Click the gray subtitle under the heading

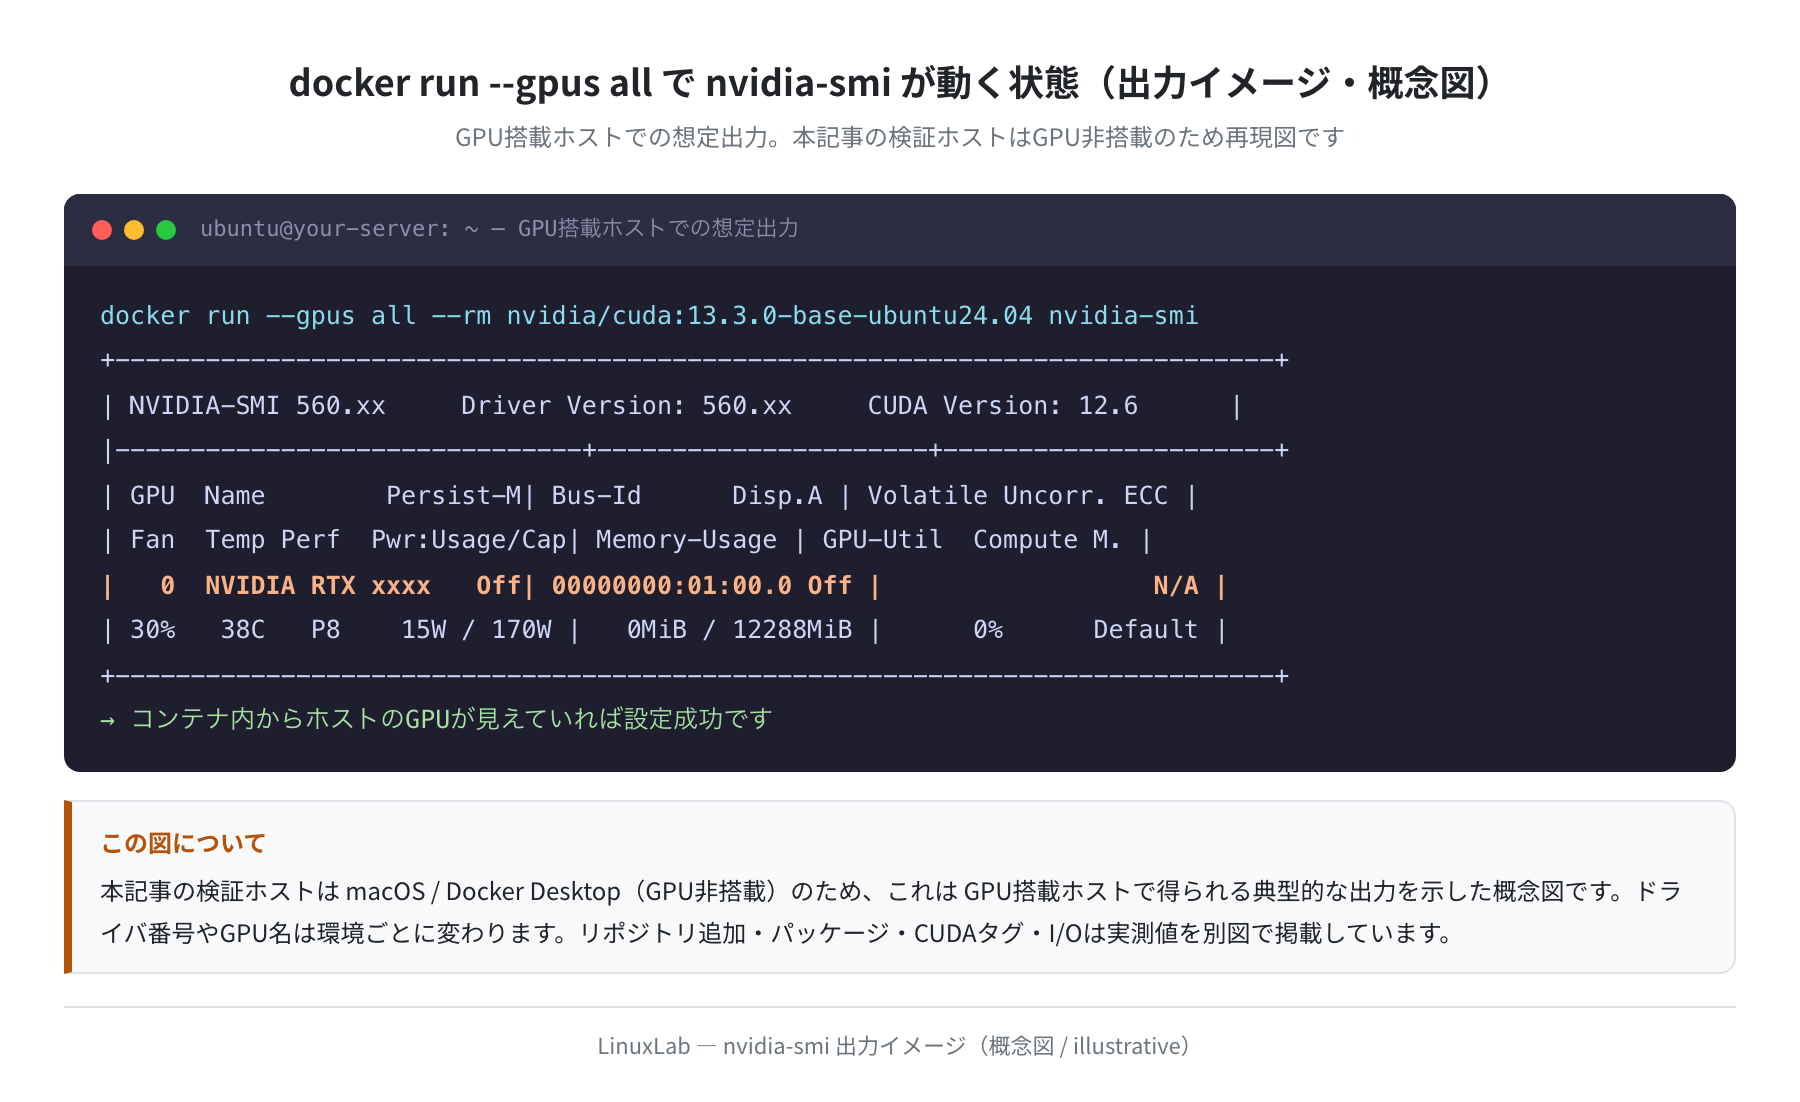899,137
